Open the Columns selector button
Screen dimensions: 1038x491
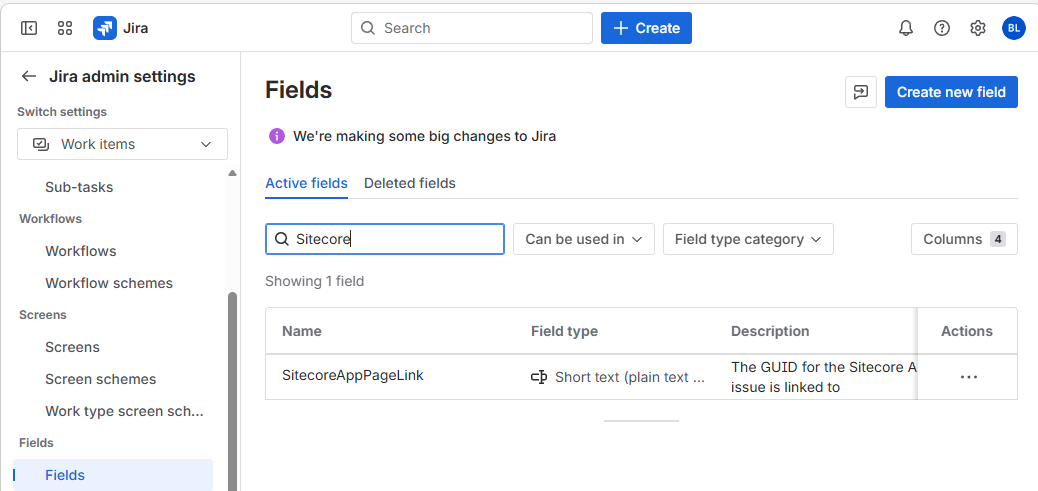(x=963, y=239)
